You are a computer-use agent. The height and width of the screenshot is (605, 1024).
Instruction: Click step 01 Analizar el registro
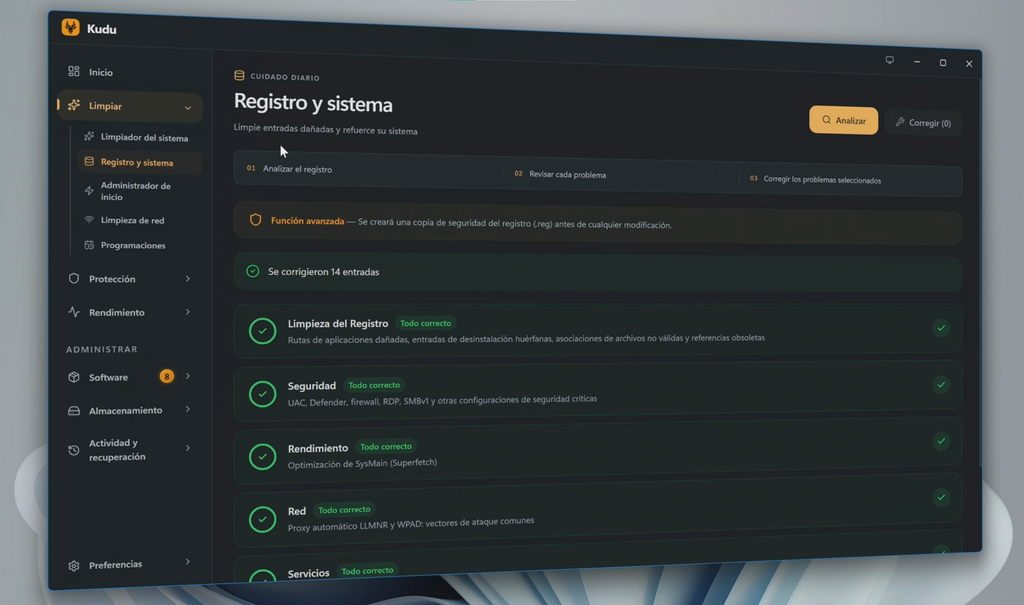[289, 169]
